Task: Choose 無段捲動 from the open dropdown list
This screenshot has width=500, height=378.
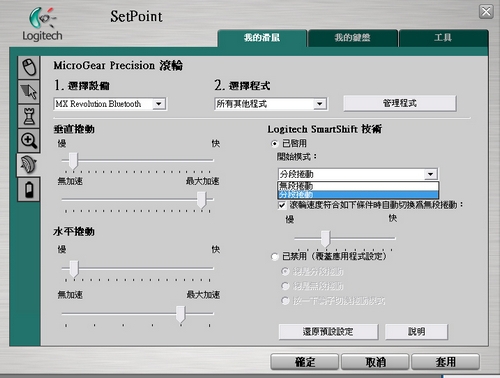Action: click(358, 186)
